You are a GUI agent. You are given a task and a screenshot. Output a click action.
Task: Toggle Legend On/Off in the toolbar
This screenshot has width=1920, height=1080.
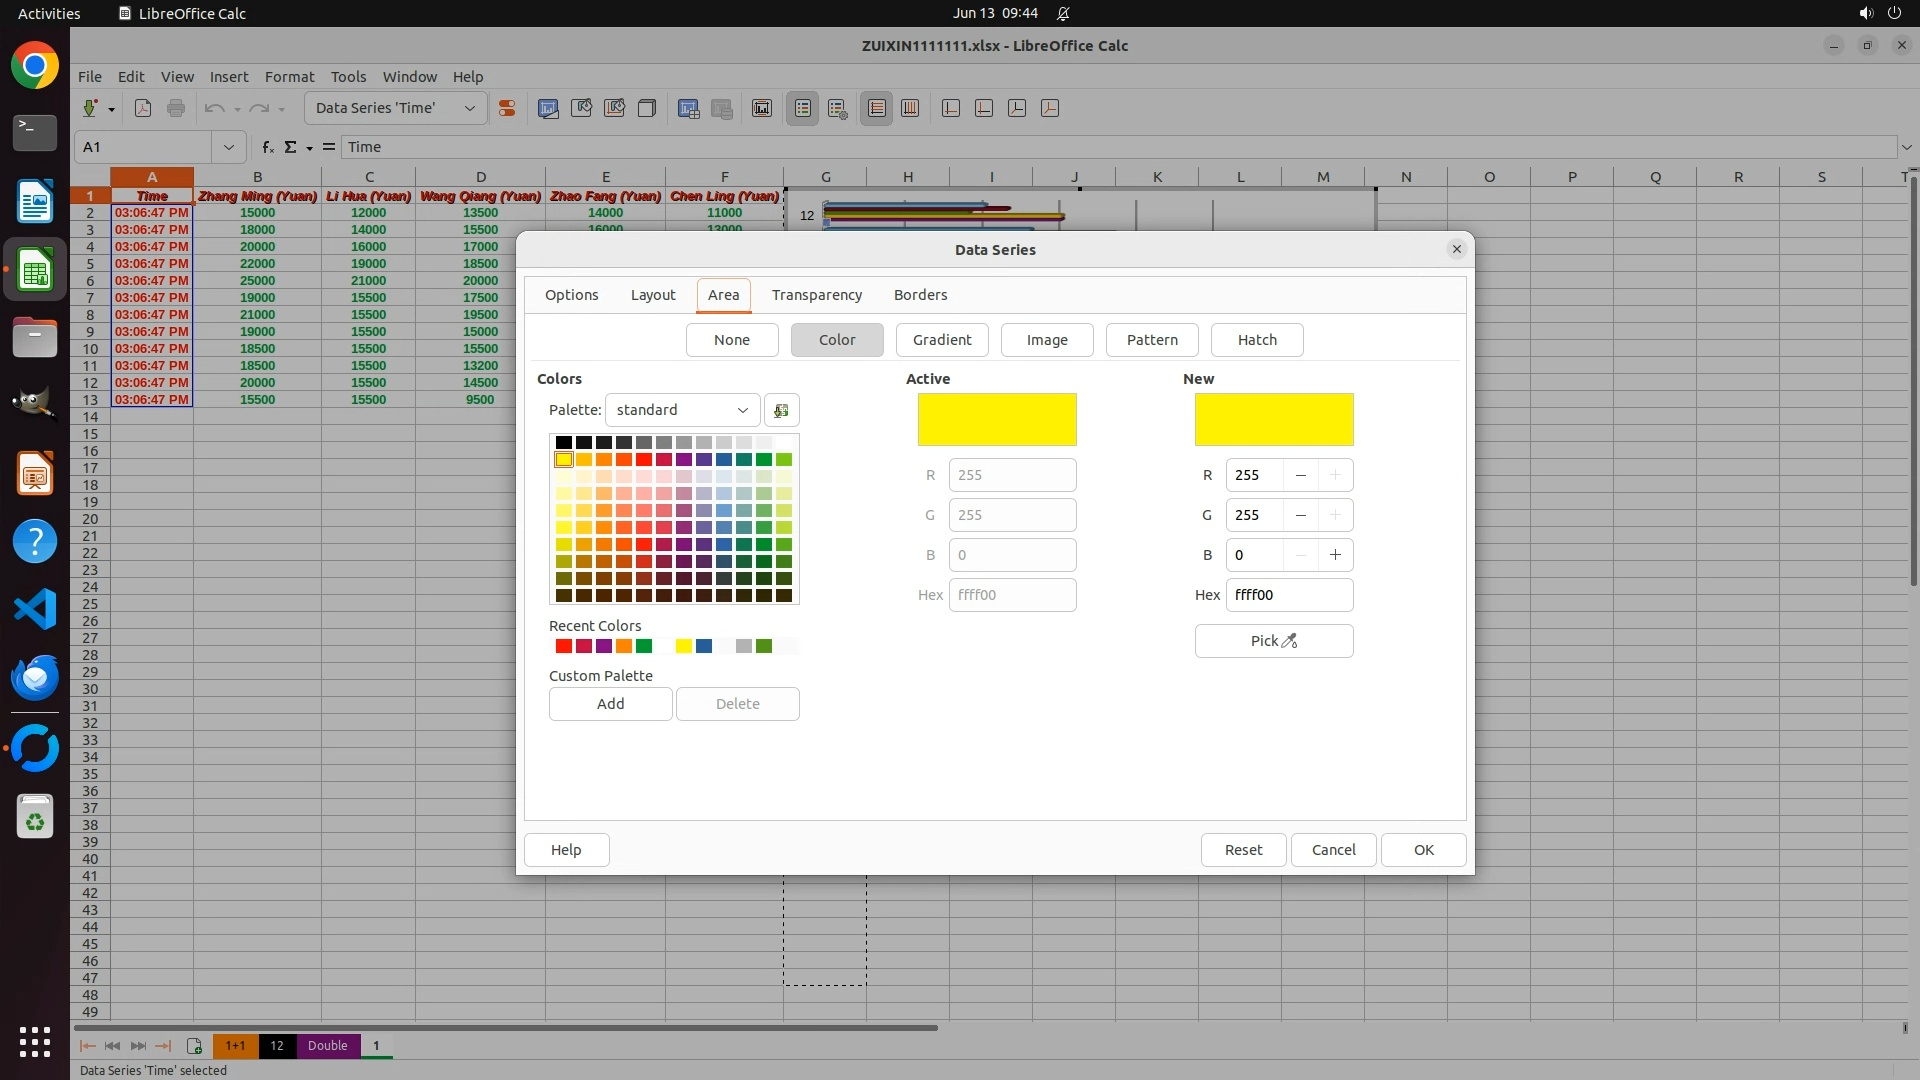point(803,108)
